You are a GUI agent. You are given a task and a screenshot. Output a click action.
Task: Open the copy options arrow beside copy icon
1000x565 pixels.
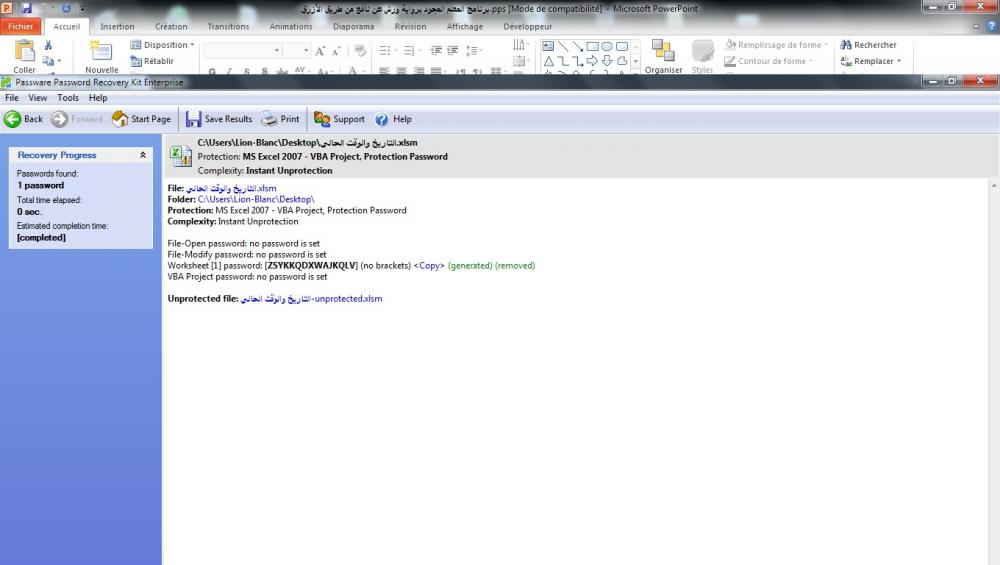tap(59, 61)
